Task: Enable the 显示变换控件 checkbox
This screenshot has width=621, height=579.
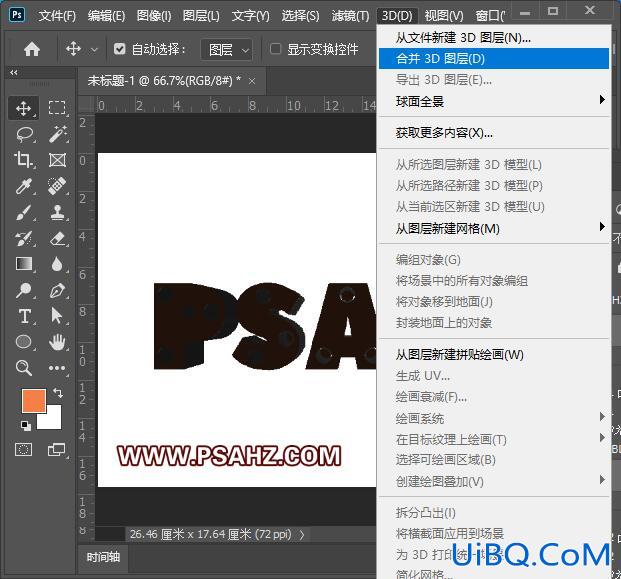Action: [275, 49]
